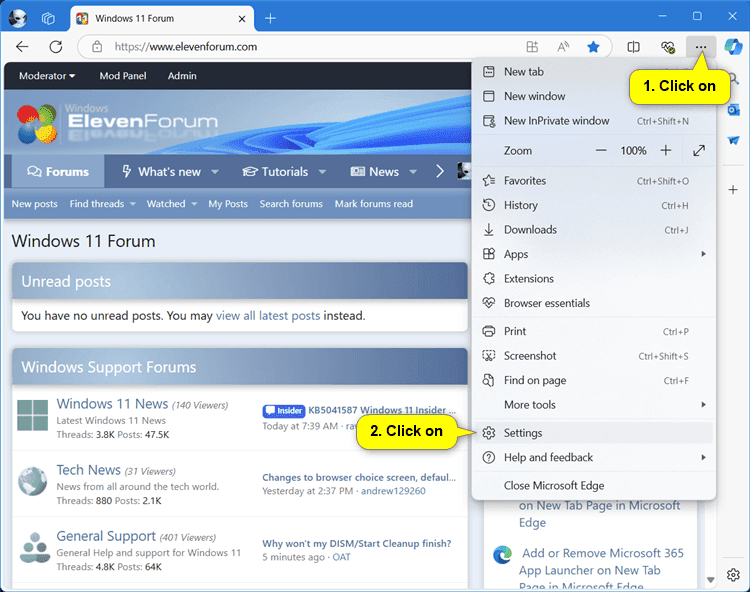The height and width of the screenshot is (592, 750).
Task: Open the Outlook sidebar icon
Action: [x=733, y=110]
